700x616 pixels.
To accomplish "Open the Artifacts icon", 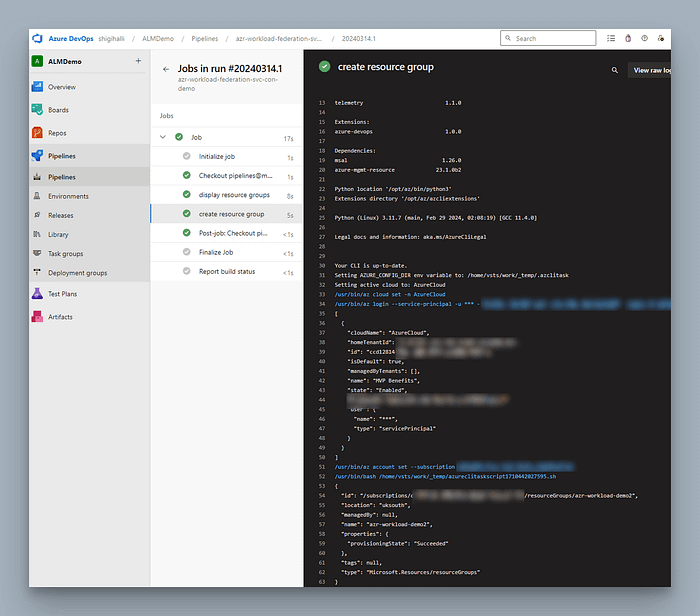I will [38, 317].
